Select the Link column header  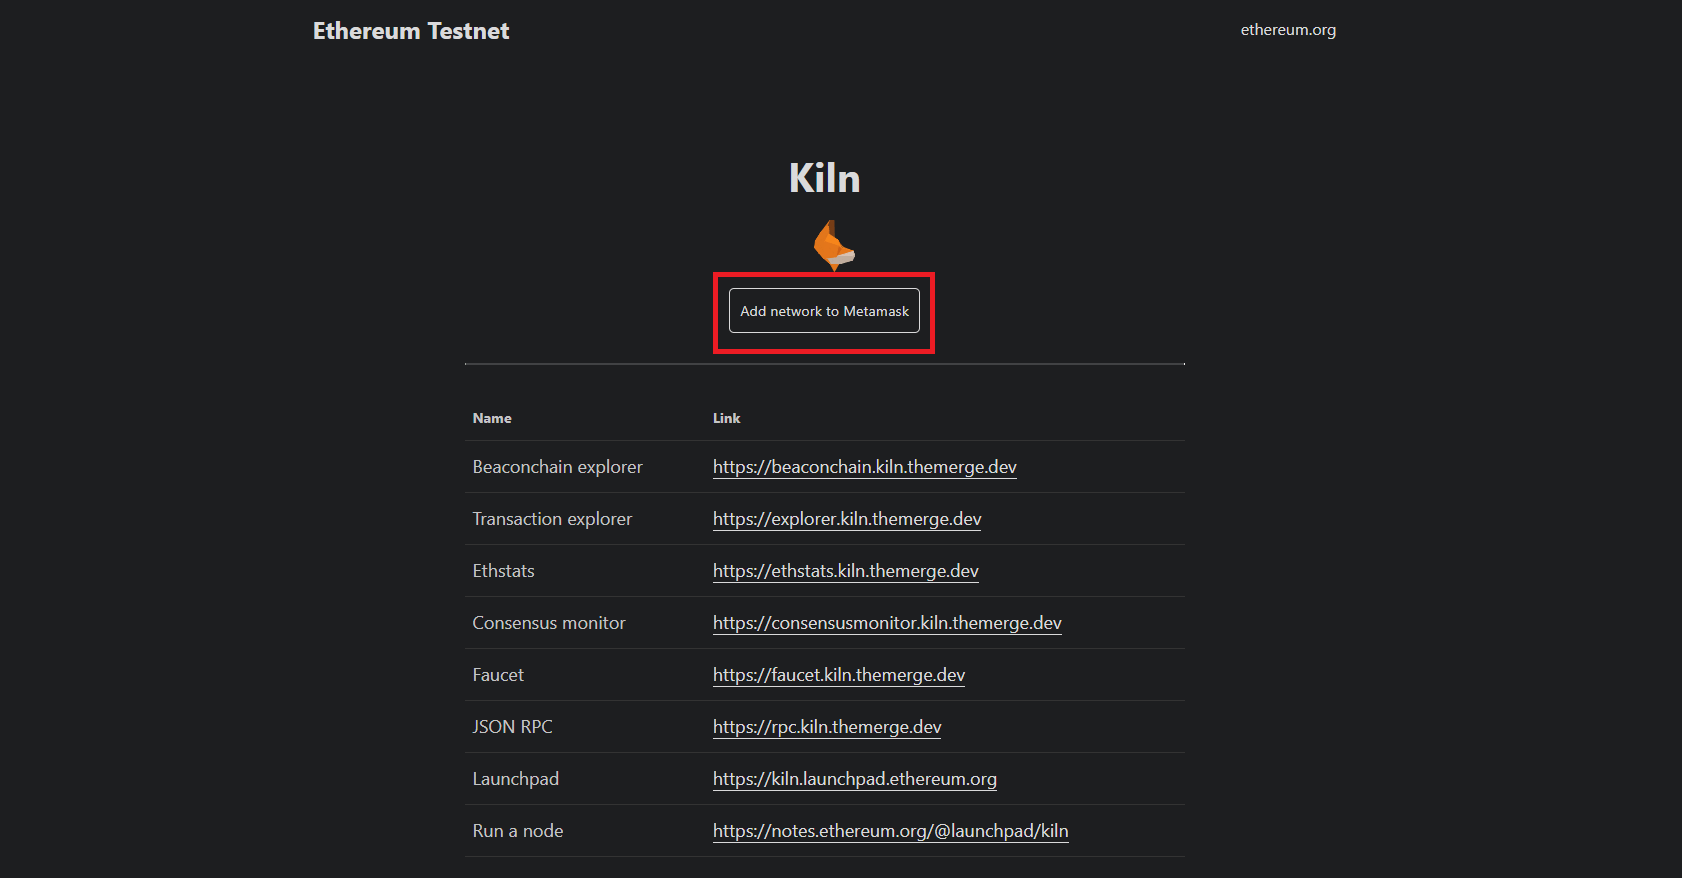[727, 418]
